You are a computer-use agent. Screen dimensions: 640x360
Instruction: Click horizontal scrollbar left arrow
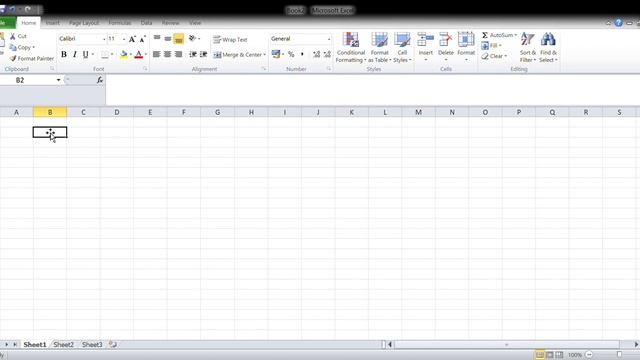[390, 344]
